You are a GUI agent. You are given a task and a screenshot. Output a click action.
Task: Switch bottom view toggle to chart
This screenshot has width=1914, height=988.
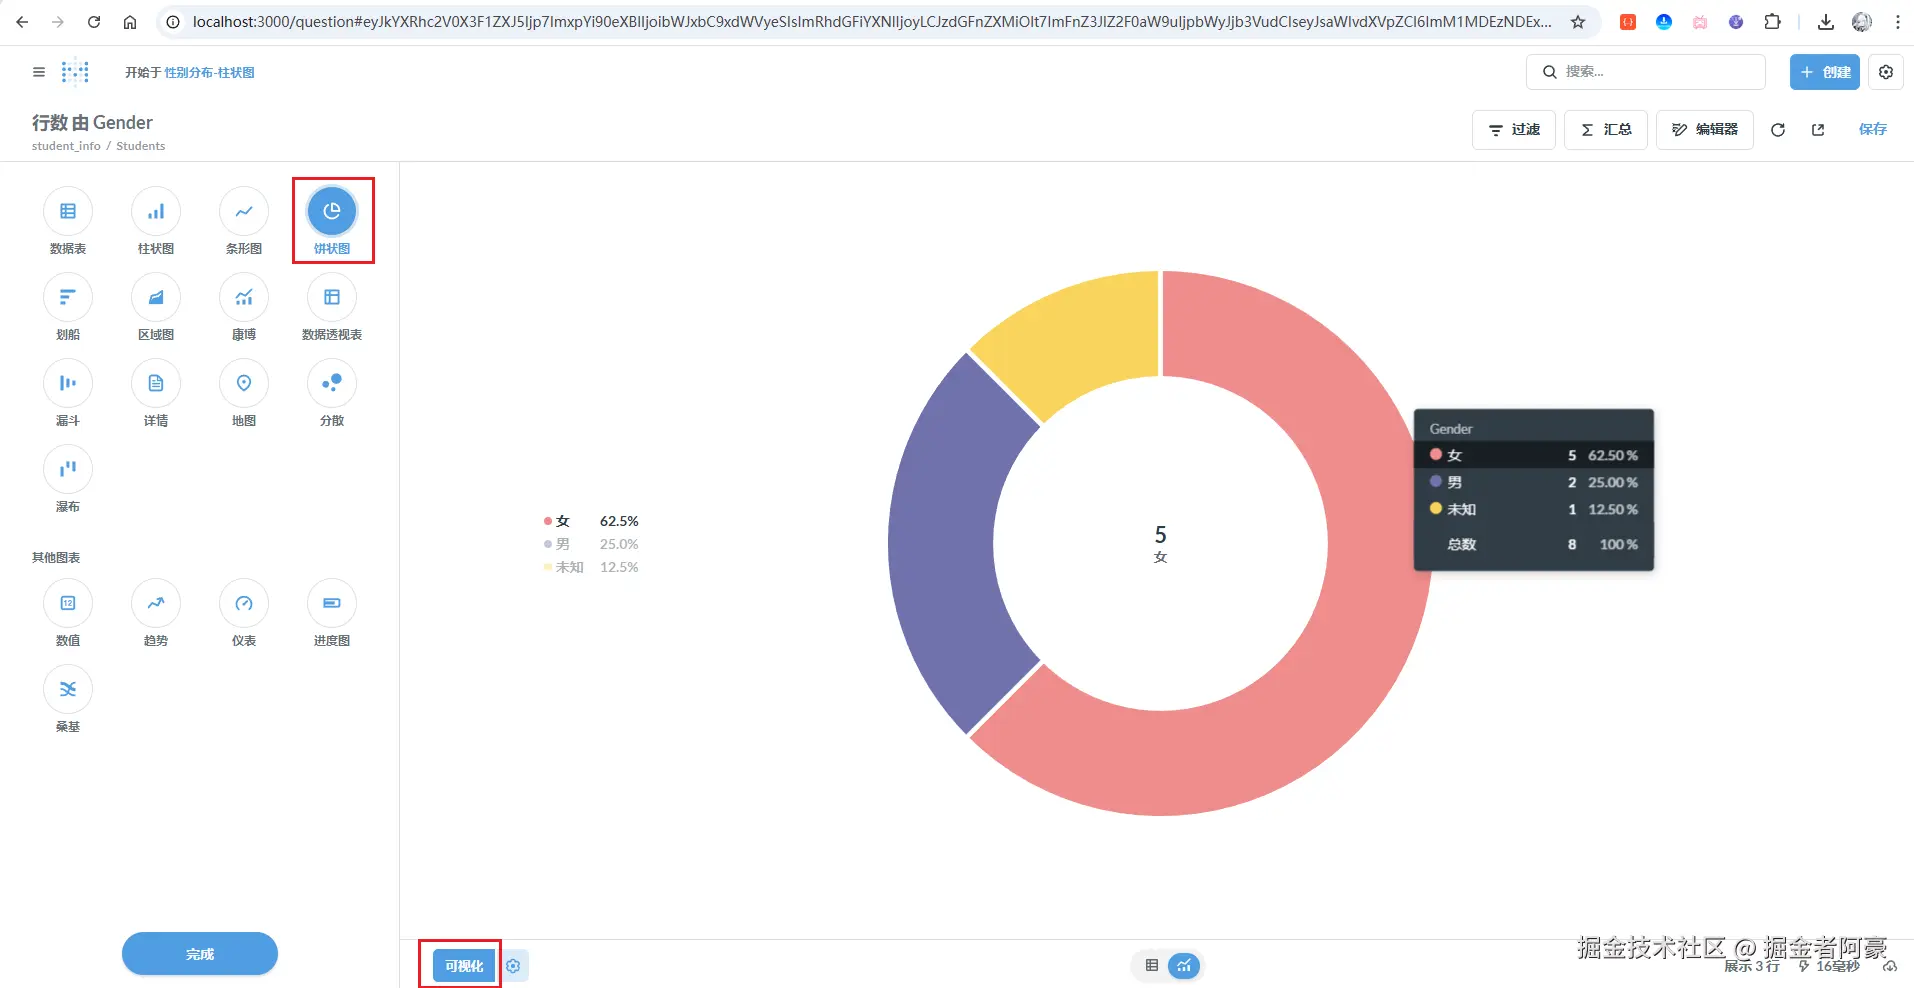click(x=1184, y=966)
